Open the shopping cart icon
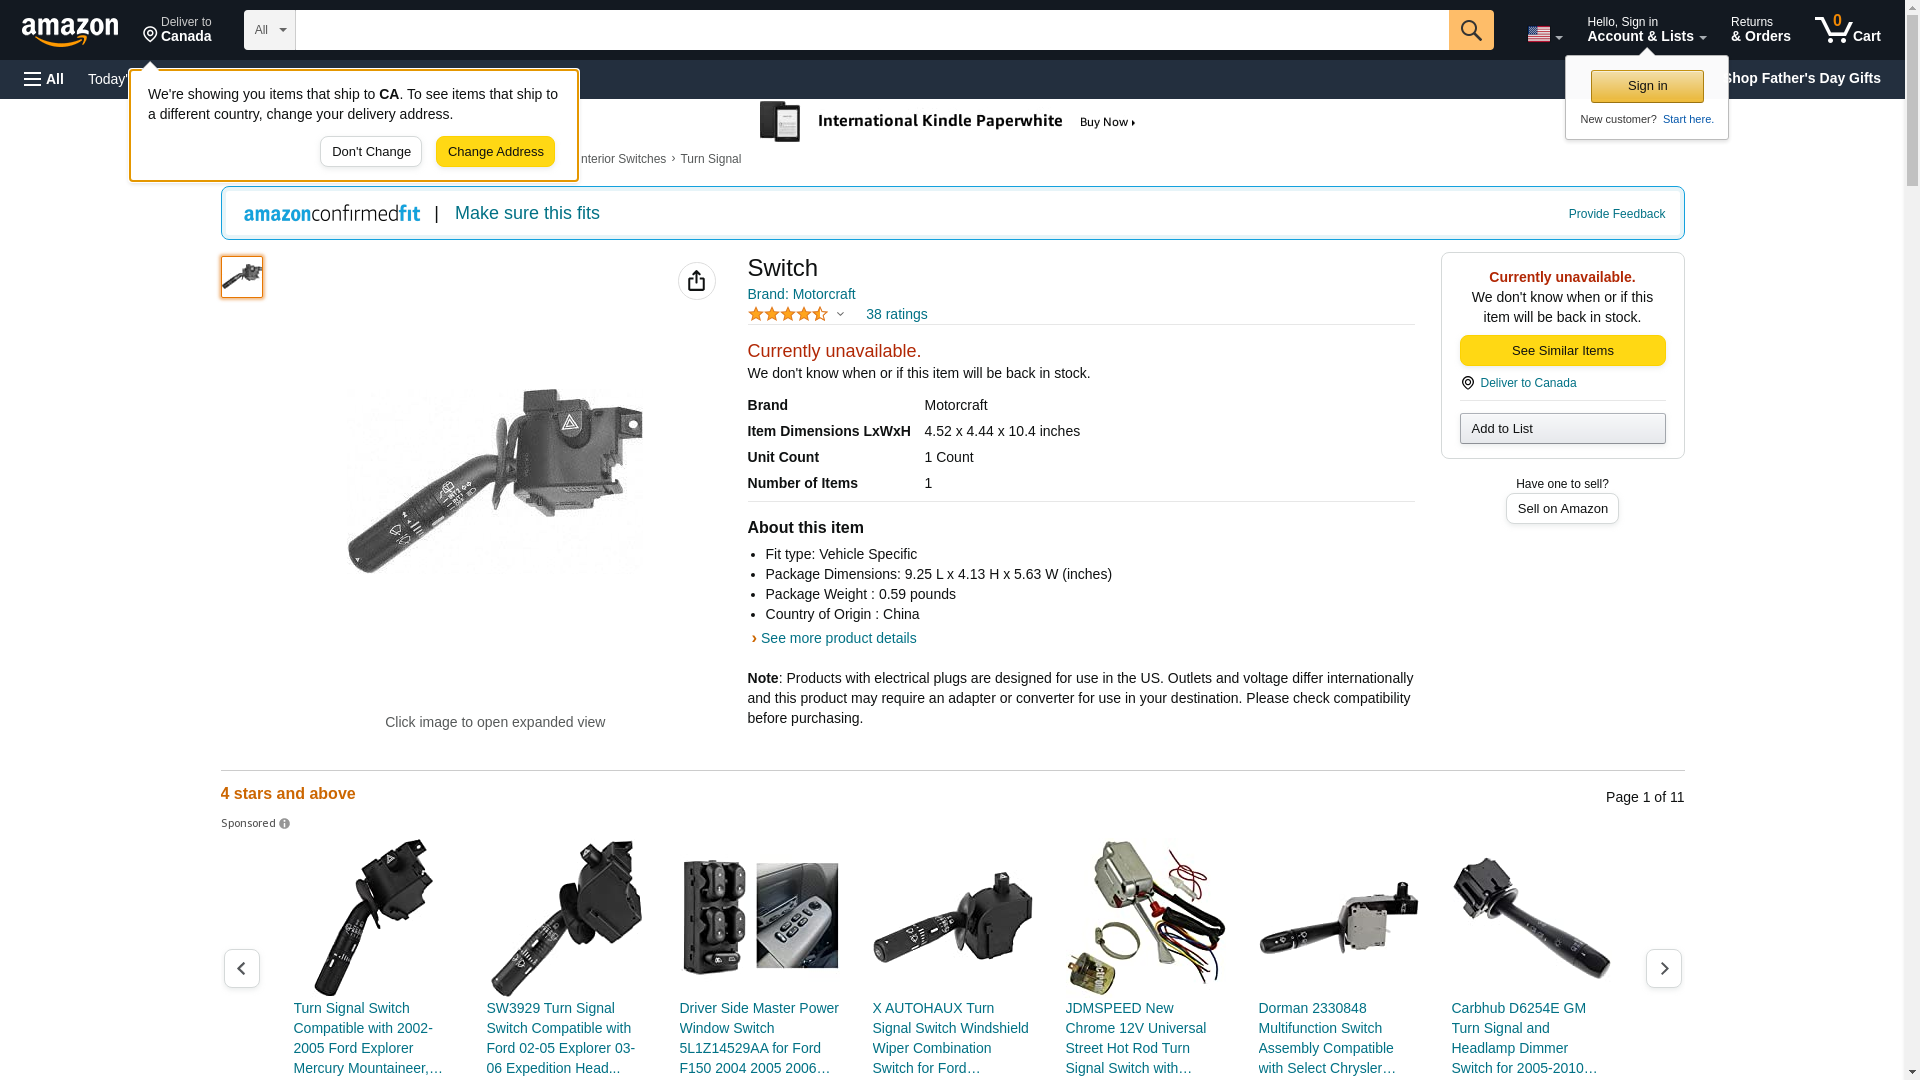 point(1847,30)
